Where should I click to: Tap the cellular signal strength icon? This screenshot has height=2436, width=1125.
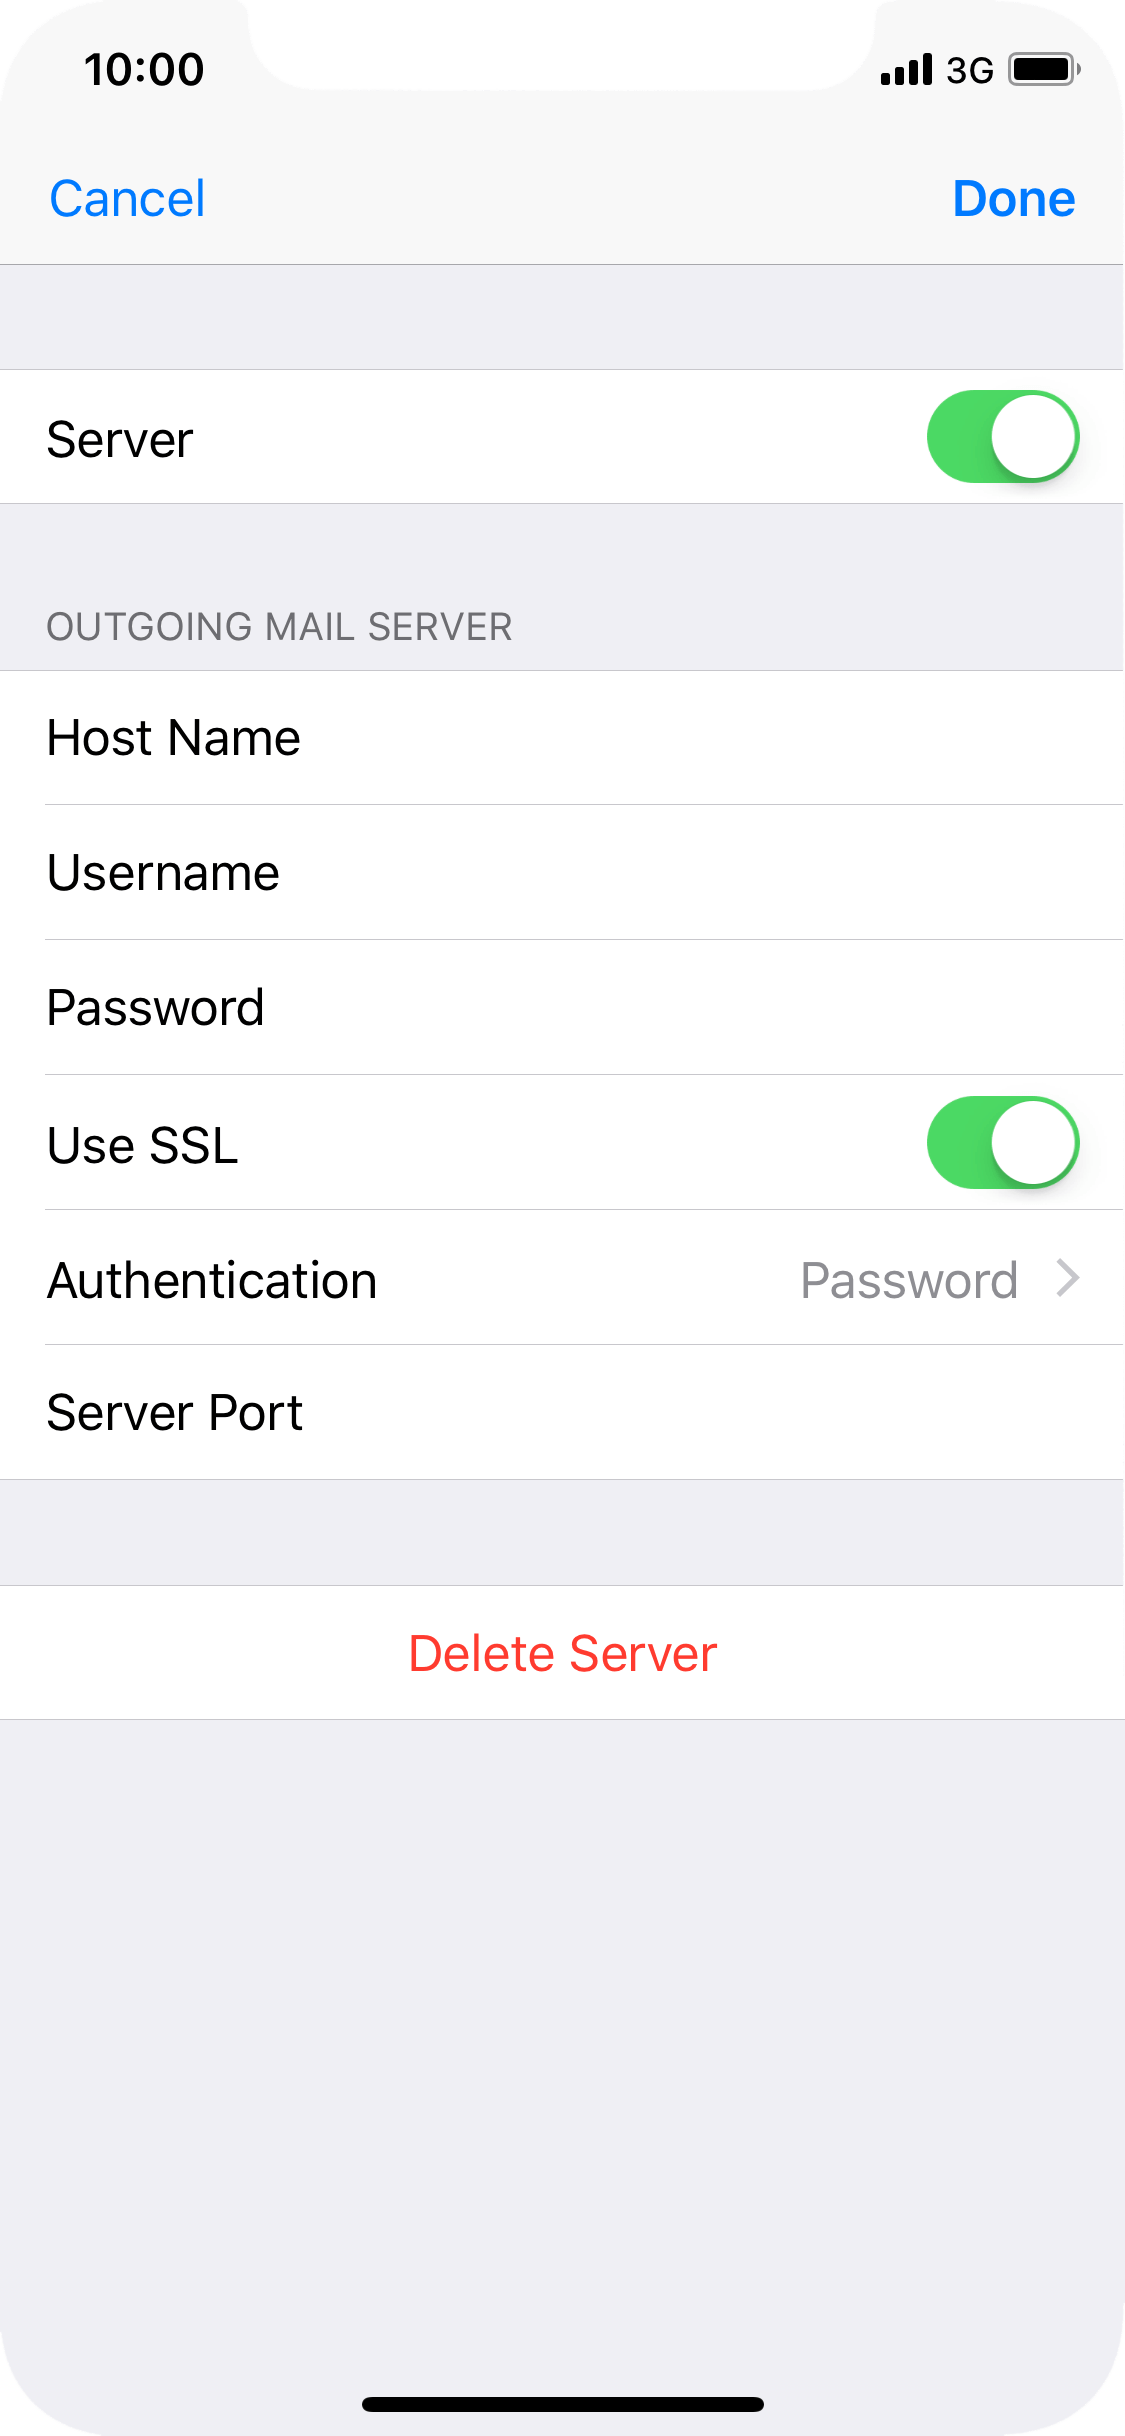pyautogui.click(x=906, y=70)
